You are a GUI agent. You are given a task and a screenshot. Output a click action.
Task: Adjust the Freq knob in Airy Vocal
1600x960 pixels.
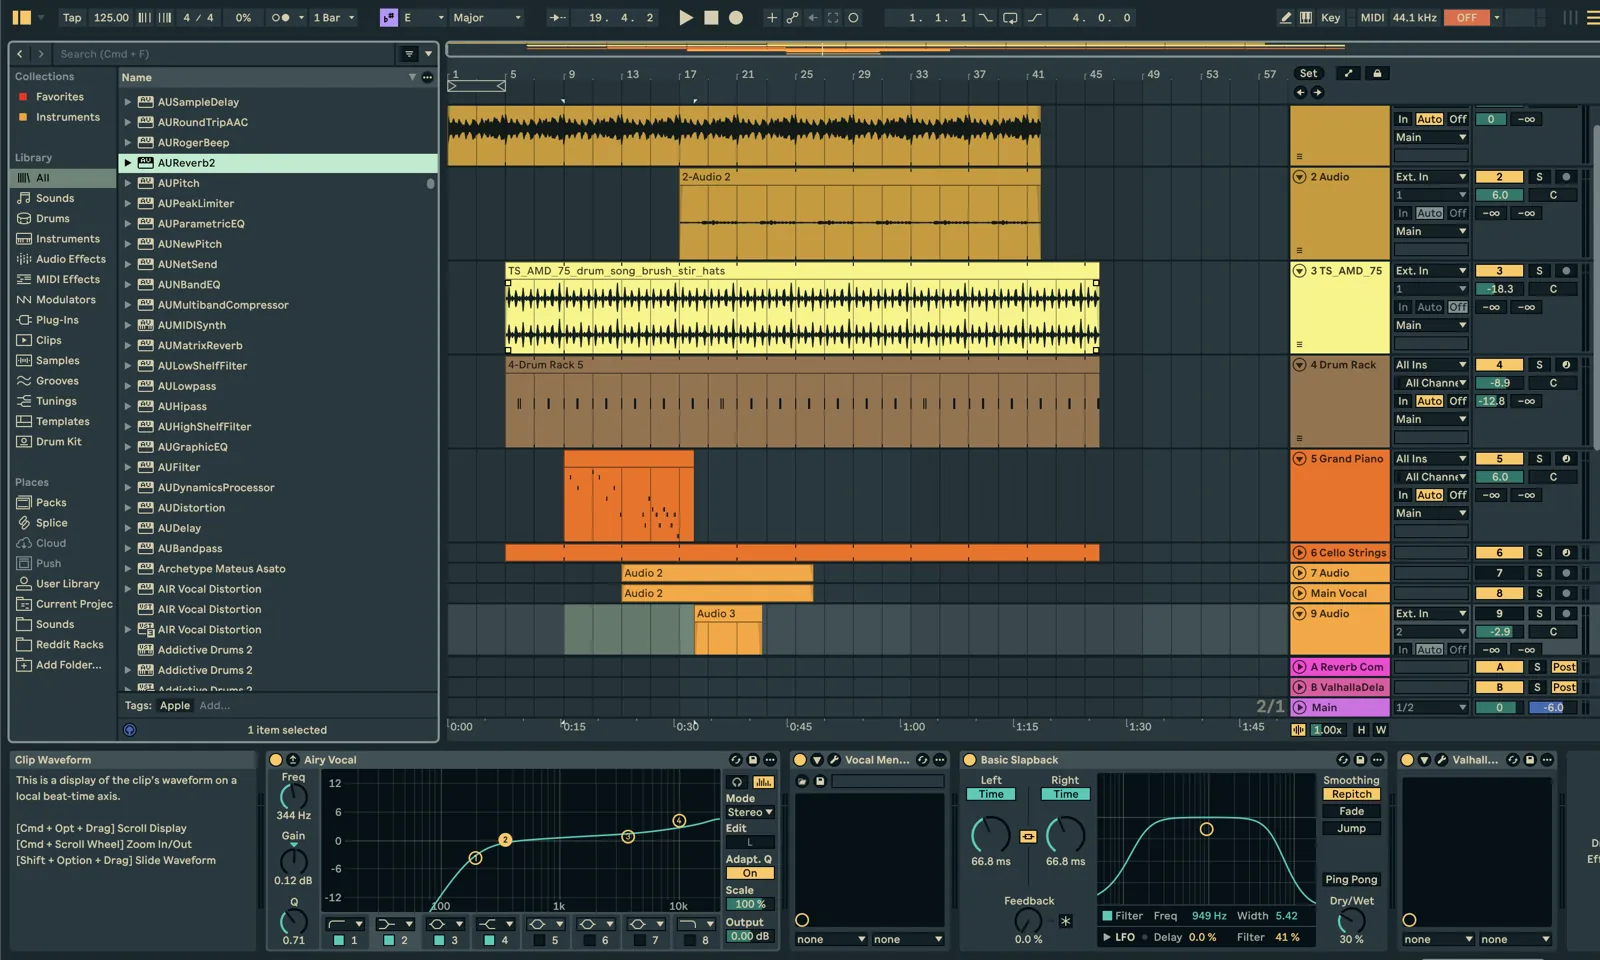pos(293,797)
